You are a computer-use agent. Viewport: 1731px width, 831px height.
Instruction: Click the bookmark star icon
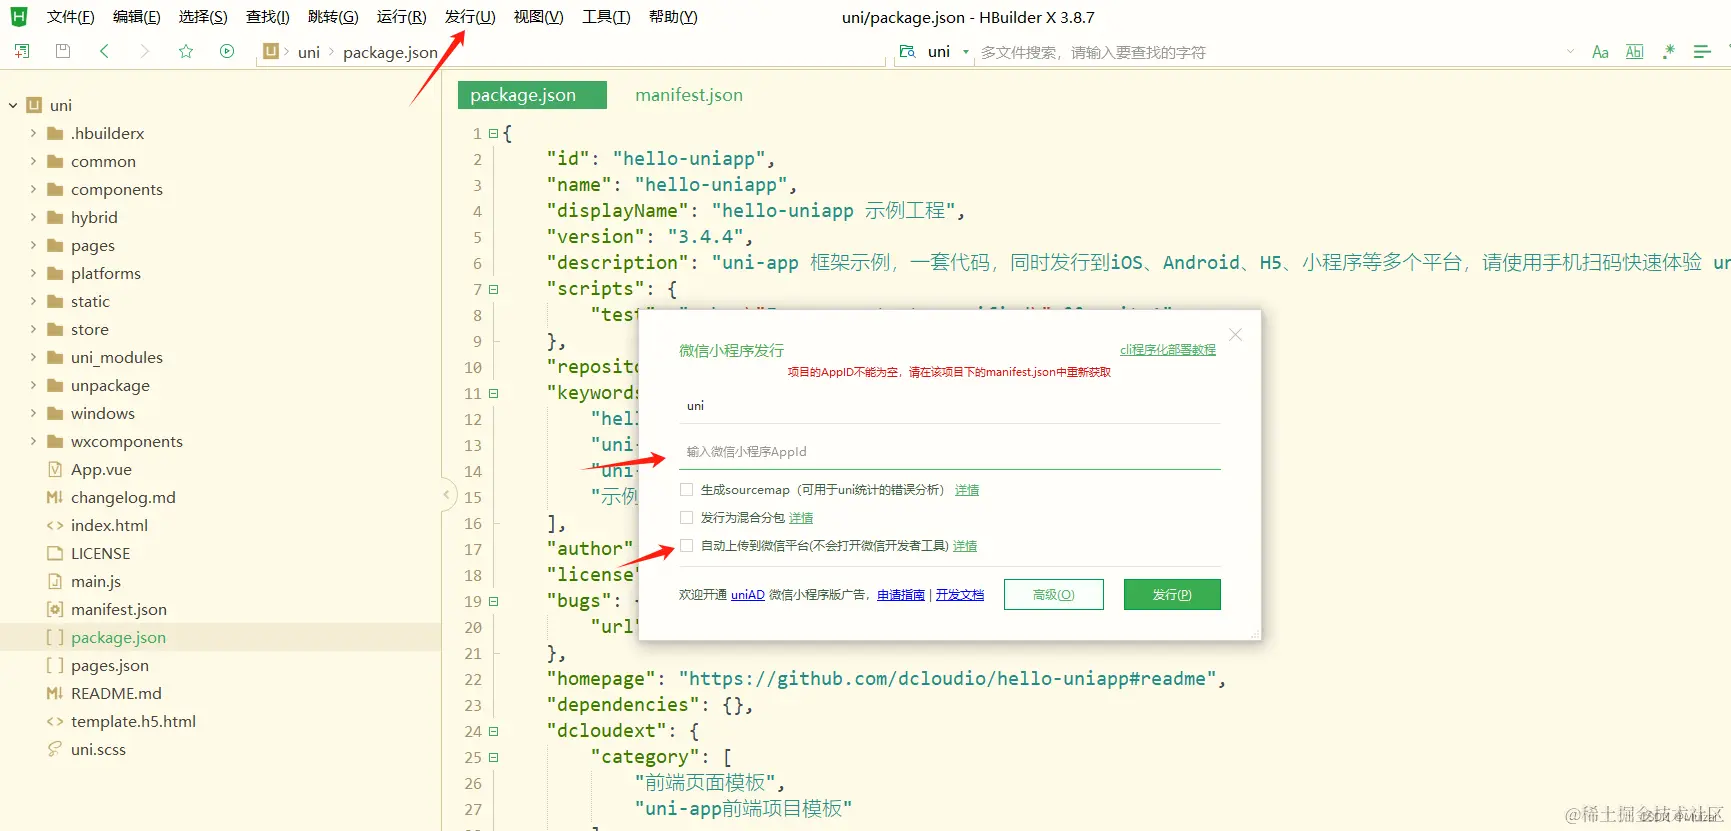(x=186, y=51)
